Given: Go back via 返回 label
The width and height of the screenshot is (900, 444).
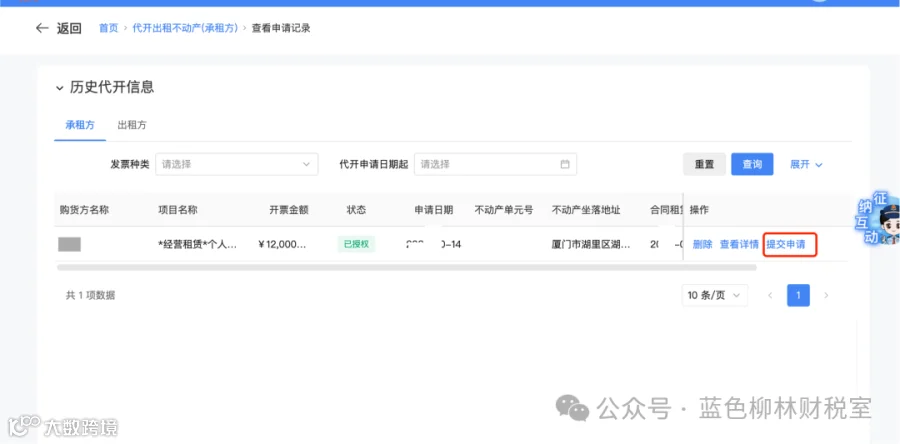Looking at the screenshot, I should [x=69, y=28].
